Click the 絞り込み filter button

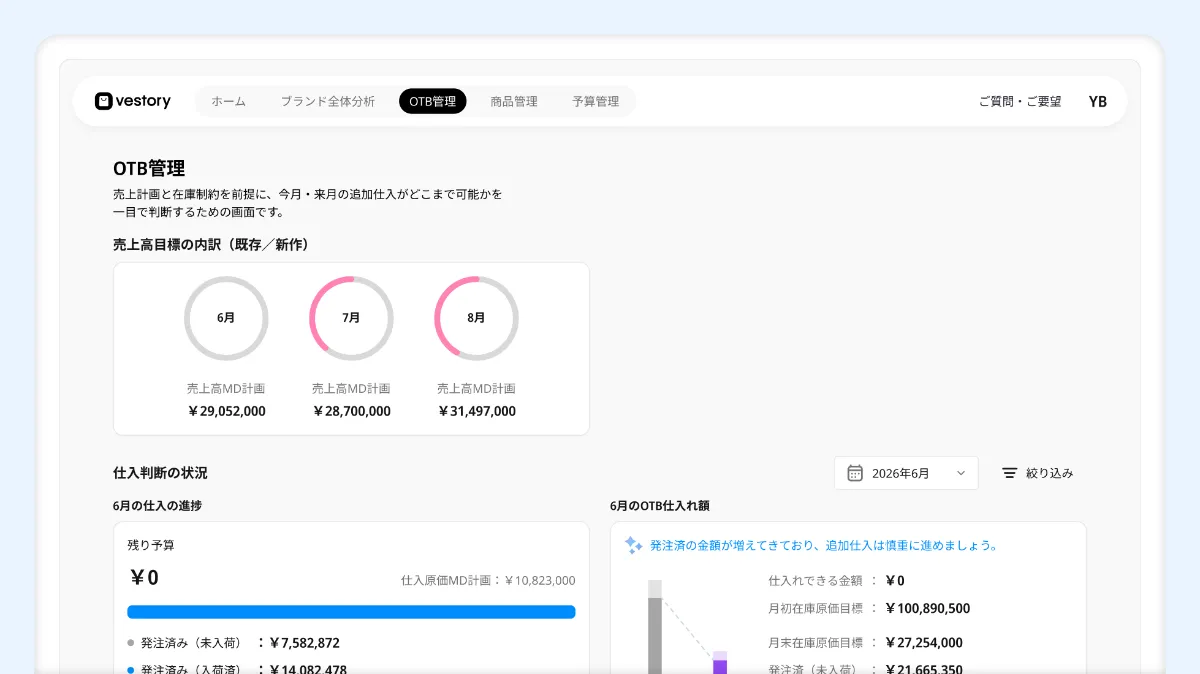pos(1038,473)
